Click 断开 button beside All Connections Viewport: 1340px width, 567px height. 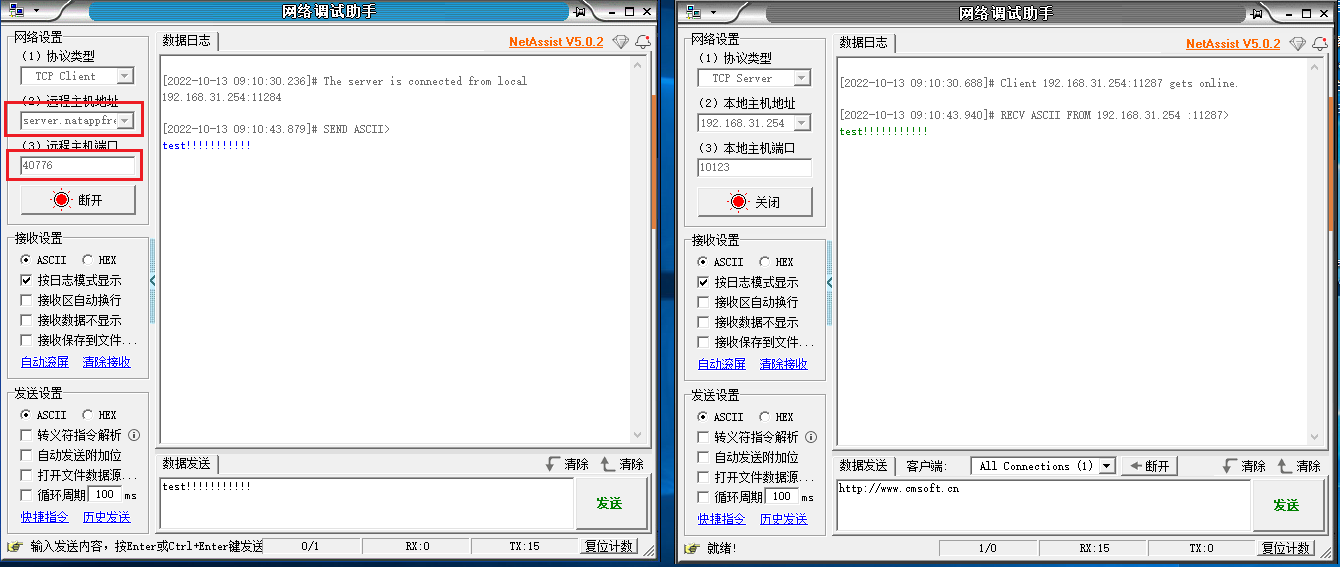tap(1150, 466)
